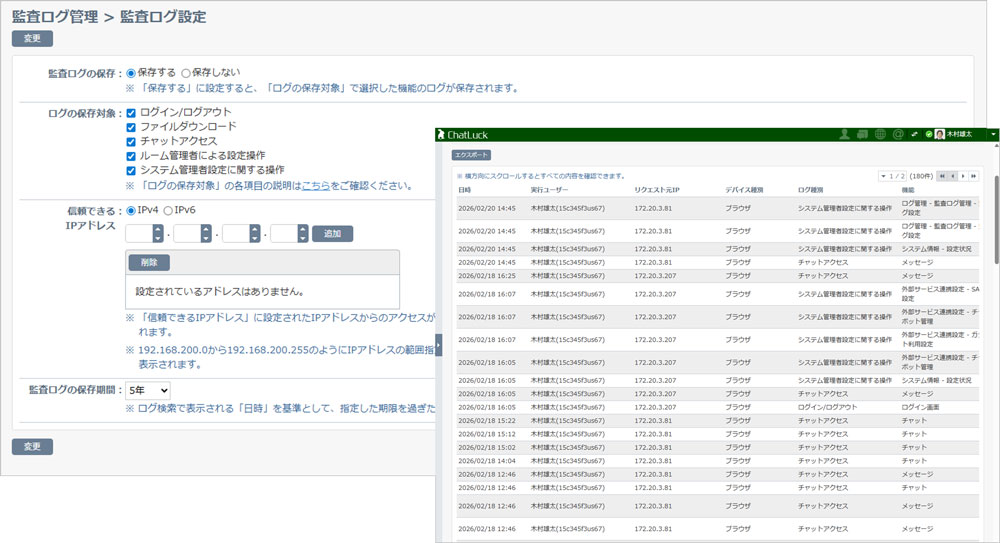Screen dimensions: 1000x543
Task: Open the 監査ログの保存期間 5年 dropdown
Action: (148, 391)
